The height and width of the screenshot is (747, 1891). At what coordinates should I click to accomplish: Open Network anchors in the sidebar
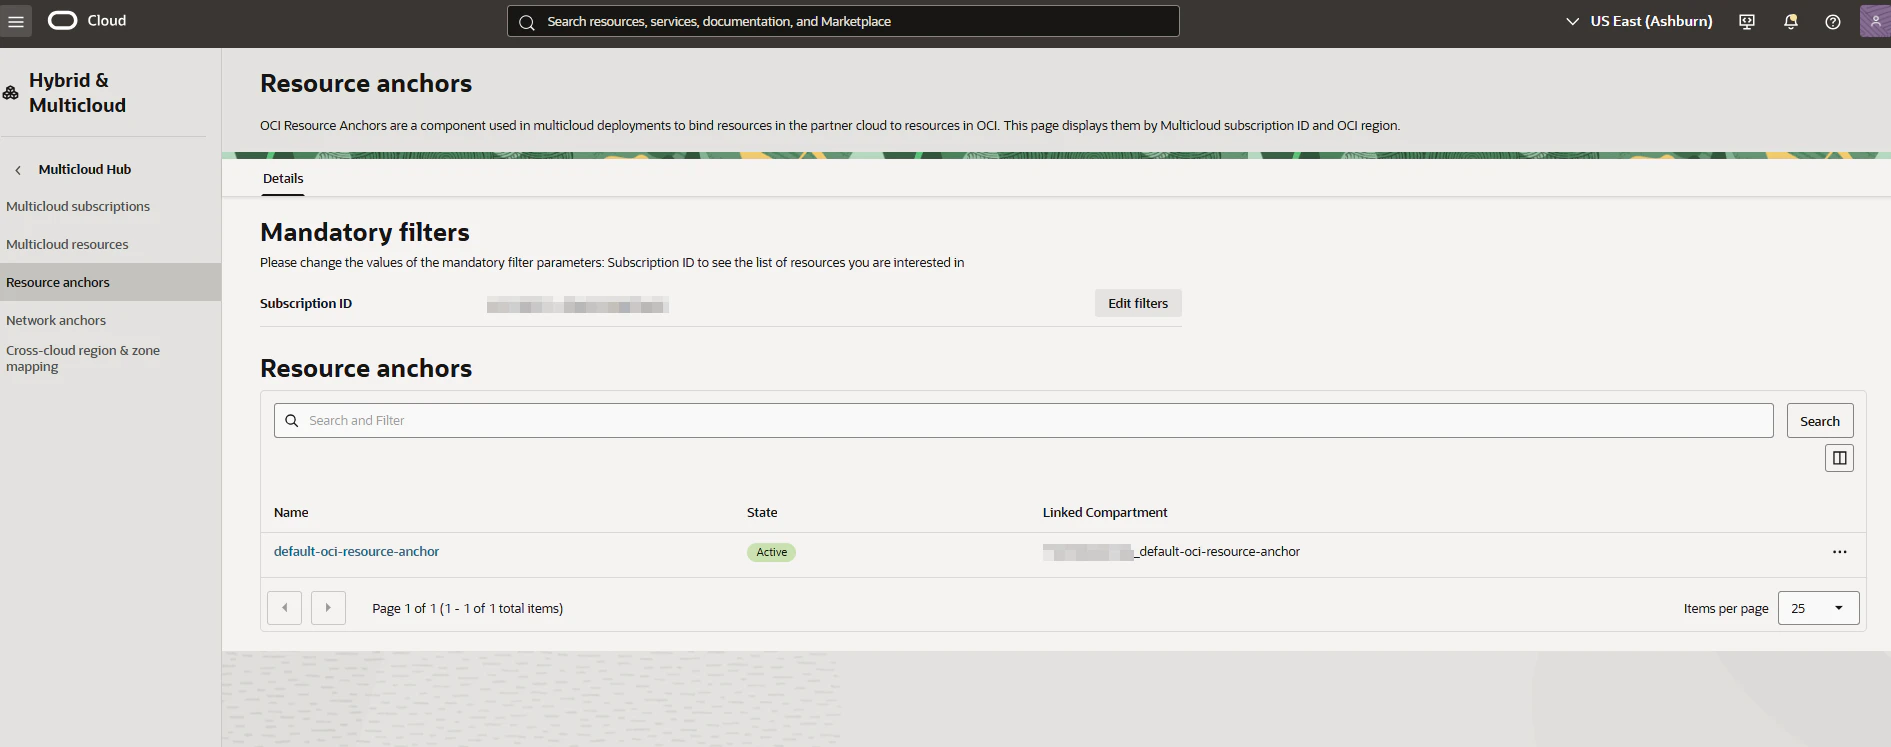[x=56, y=320]
